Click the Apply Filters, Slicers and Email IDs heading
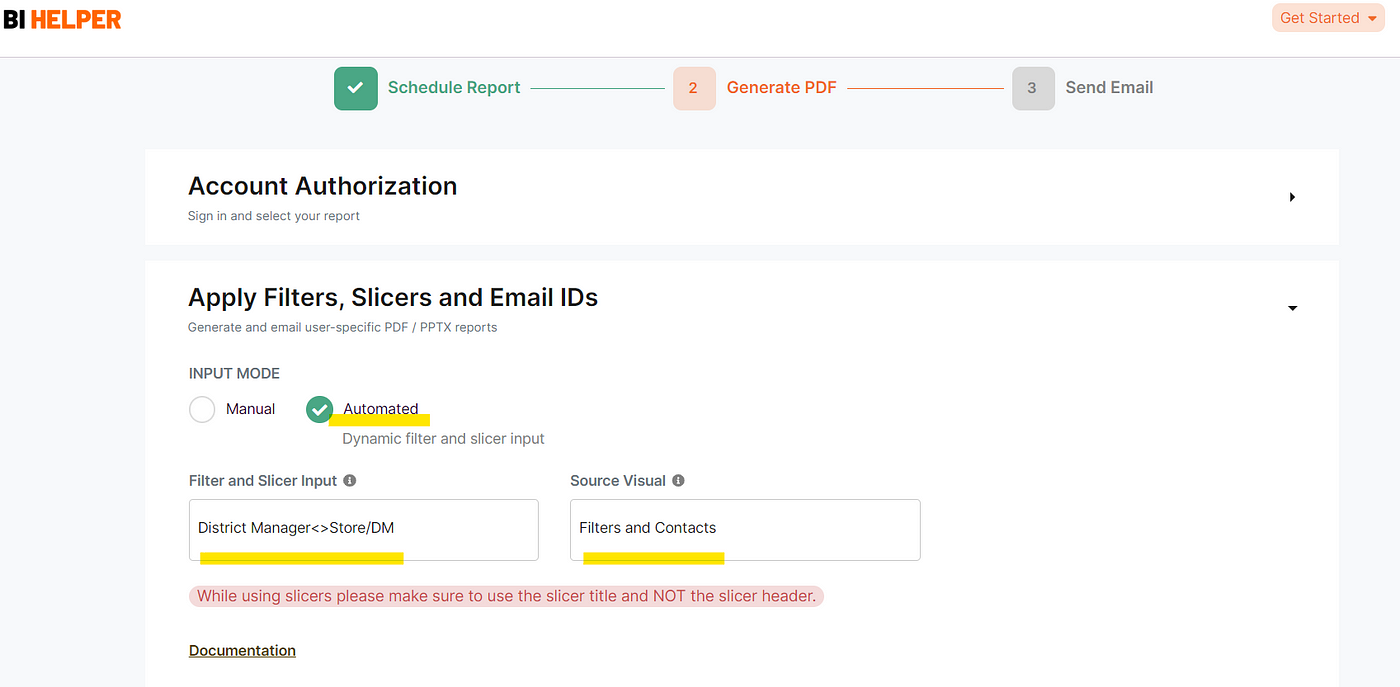This screenshot has height=687, width=1400. click(393, 297)
